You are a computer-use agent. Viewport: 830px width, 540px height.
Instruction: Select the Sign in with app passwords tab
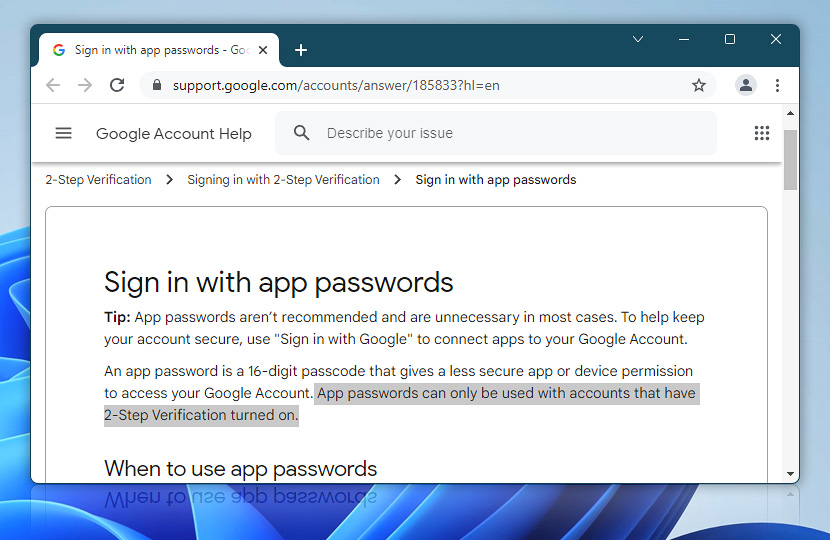point(159,50)
